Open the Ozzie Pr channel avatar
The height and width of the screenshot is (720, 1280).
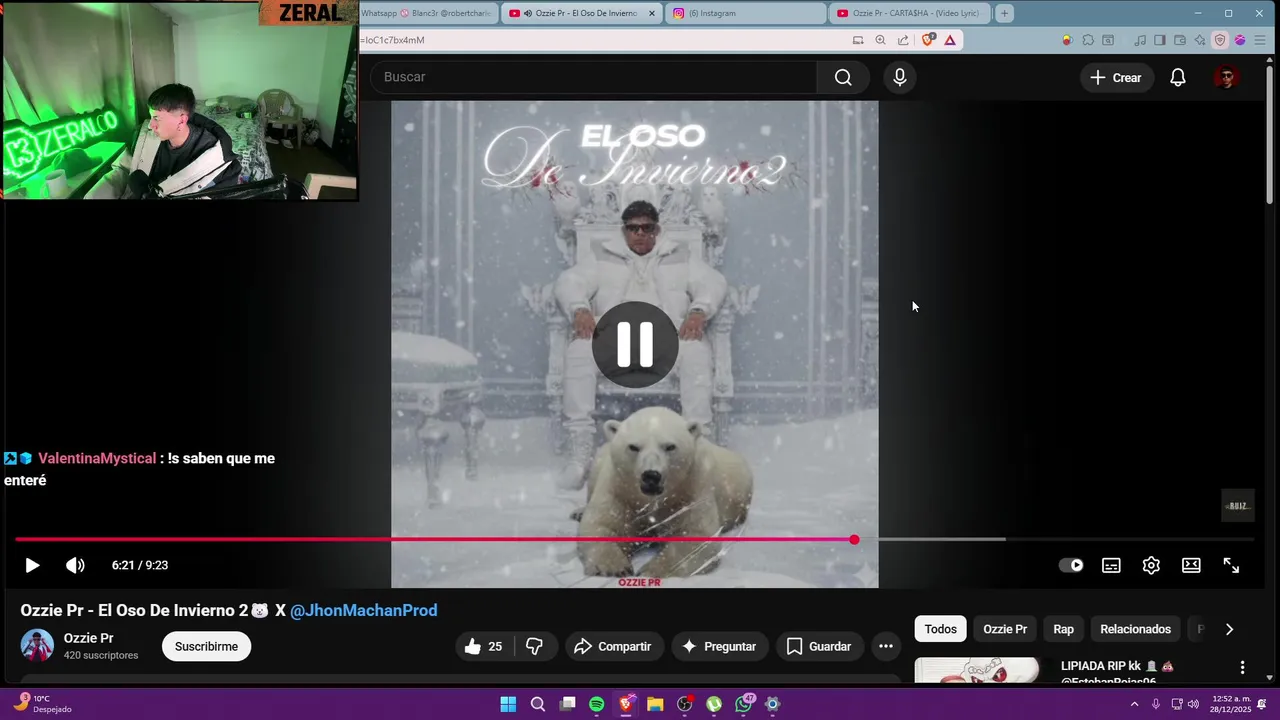[37, 646]
